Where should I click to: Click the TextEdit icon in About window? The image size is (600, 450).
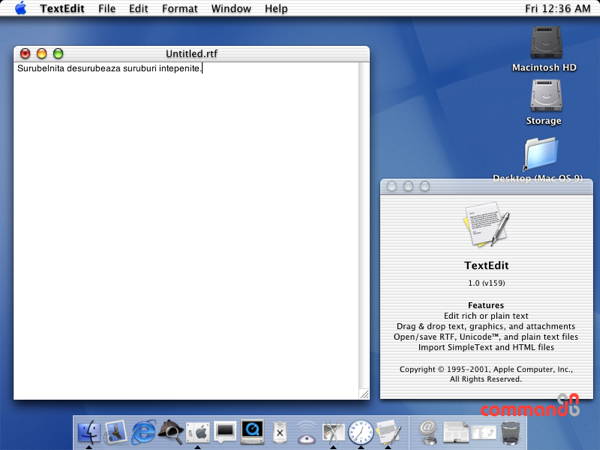coord(486,225)
